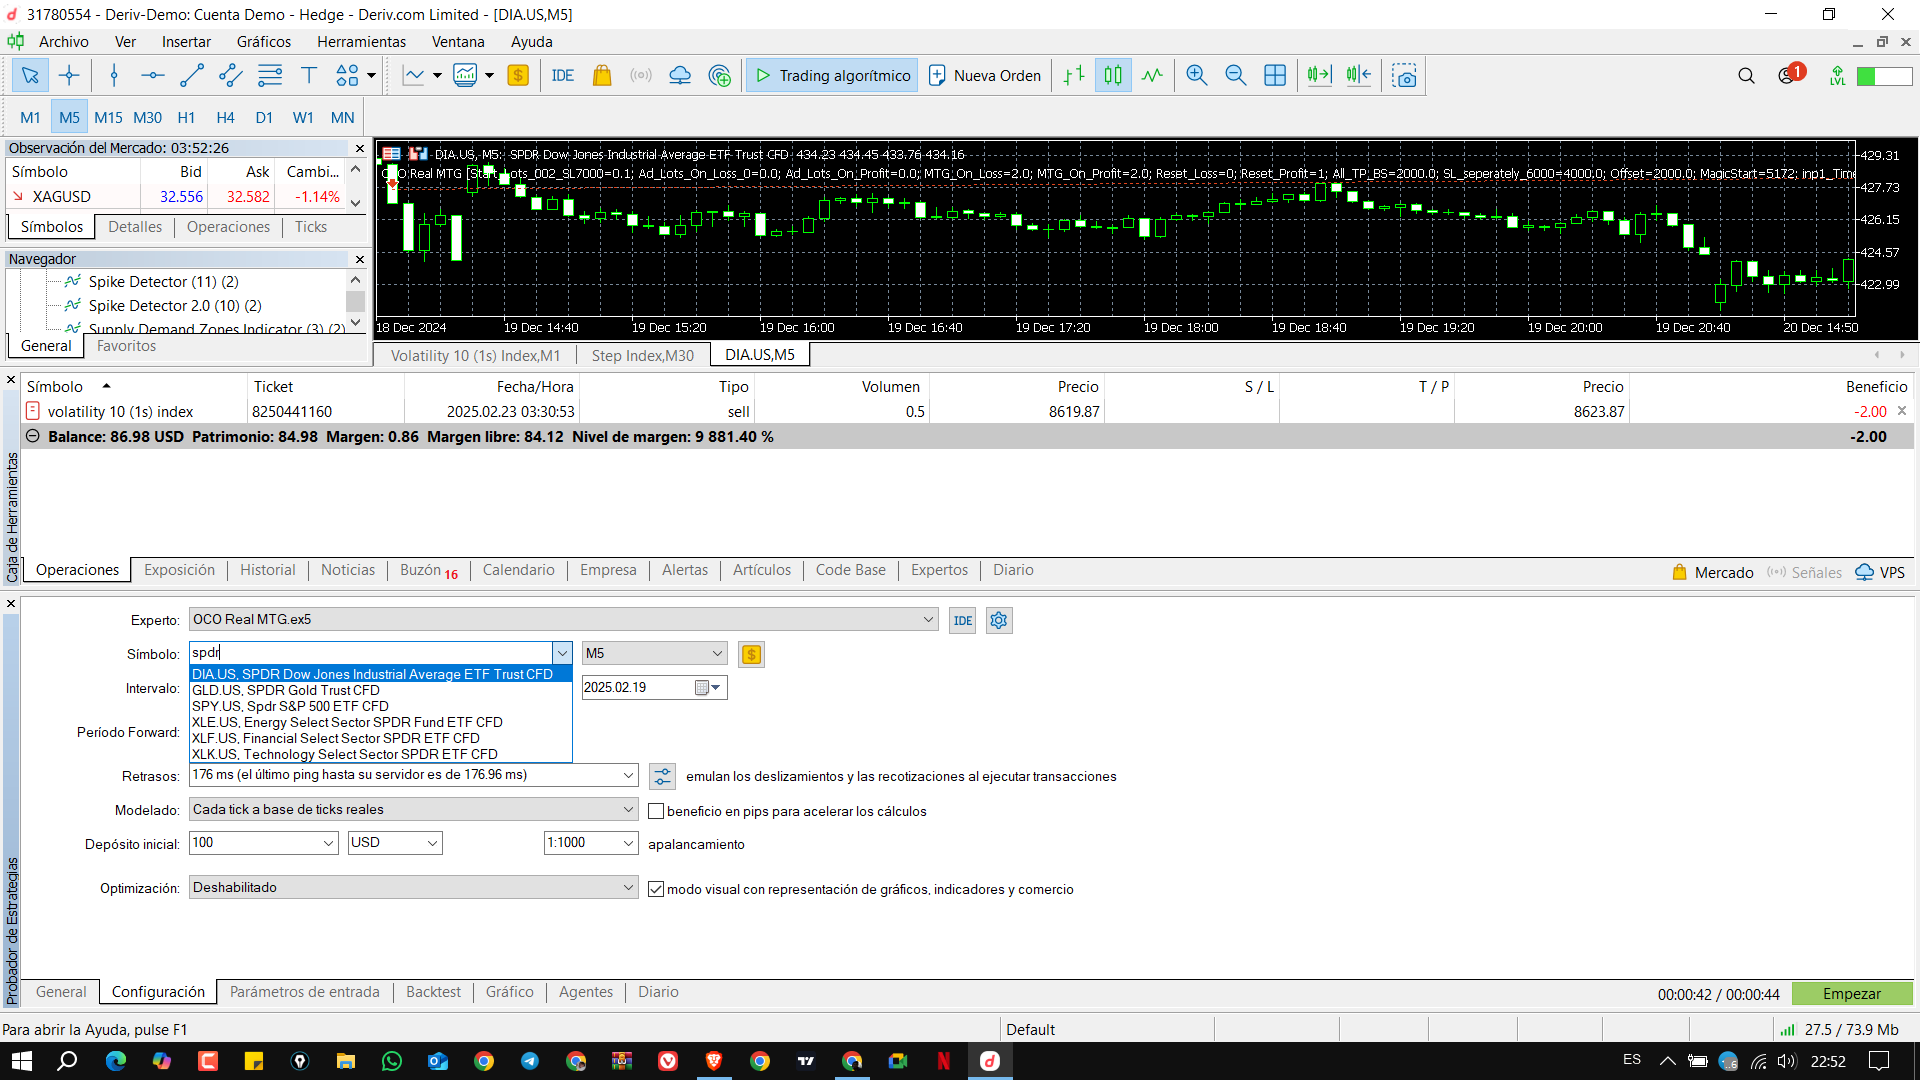This screenshot has height=1080, width=1920.
Task: Select the equidistant channel tool
Action: pyautogui.click(x=230, y=75)
